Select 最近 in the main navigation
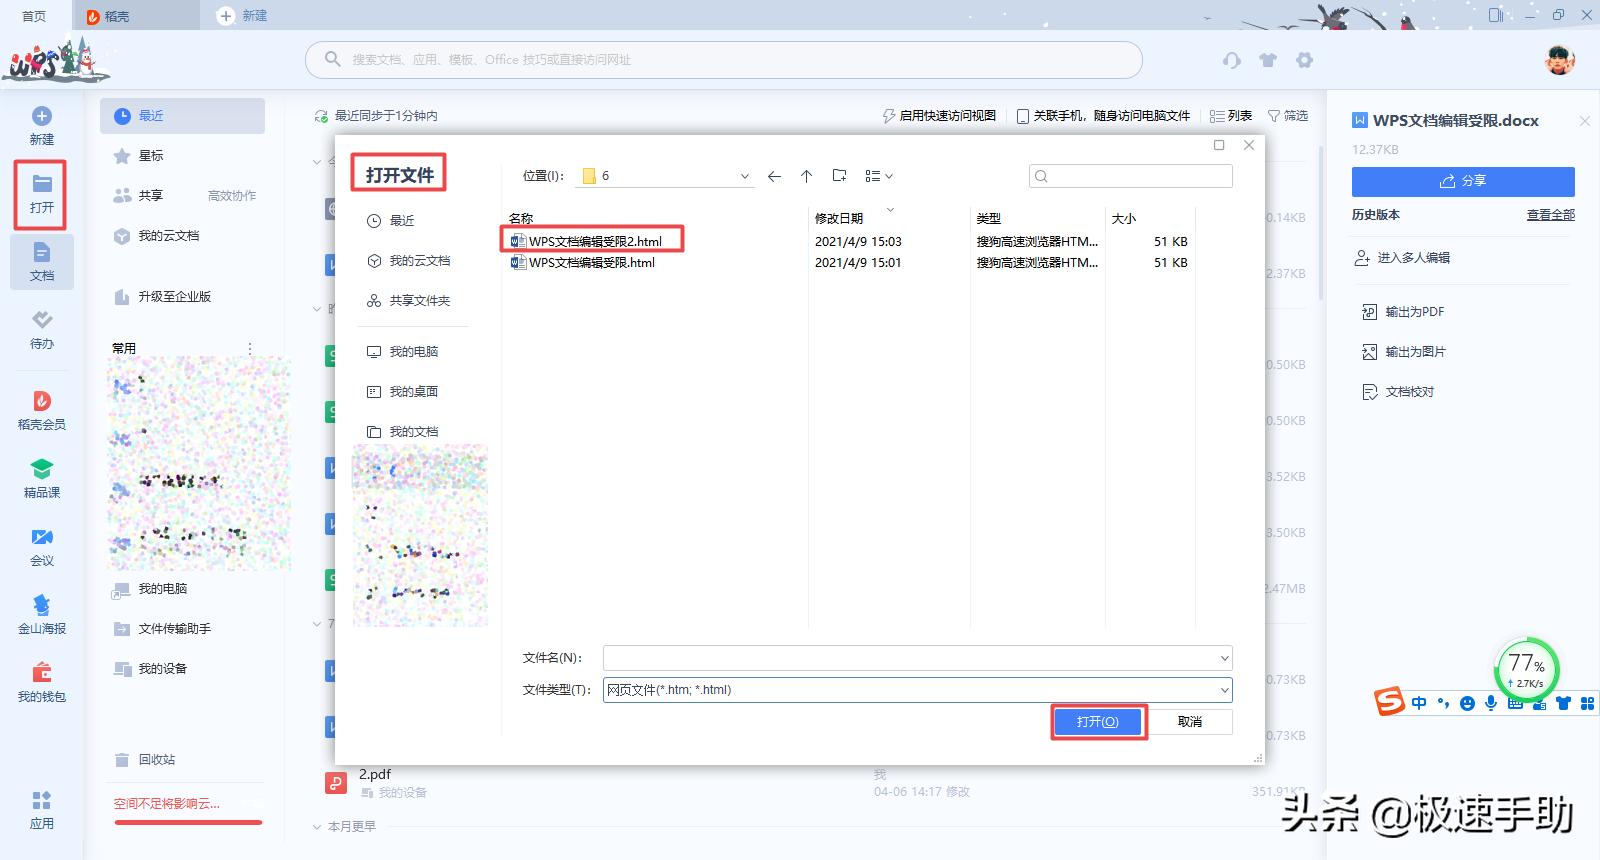 click(182, 116)
